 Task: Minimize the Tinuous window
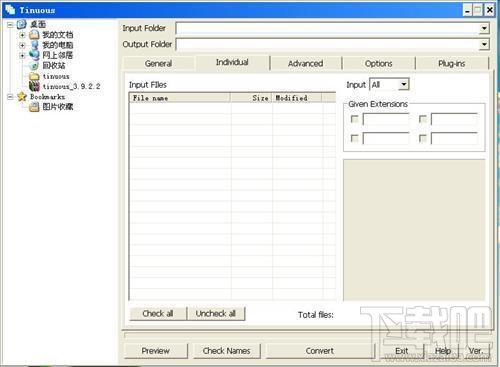(468, 10)
